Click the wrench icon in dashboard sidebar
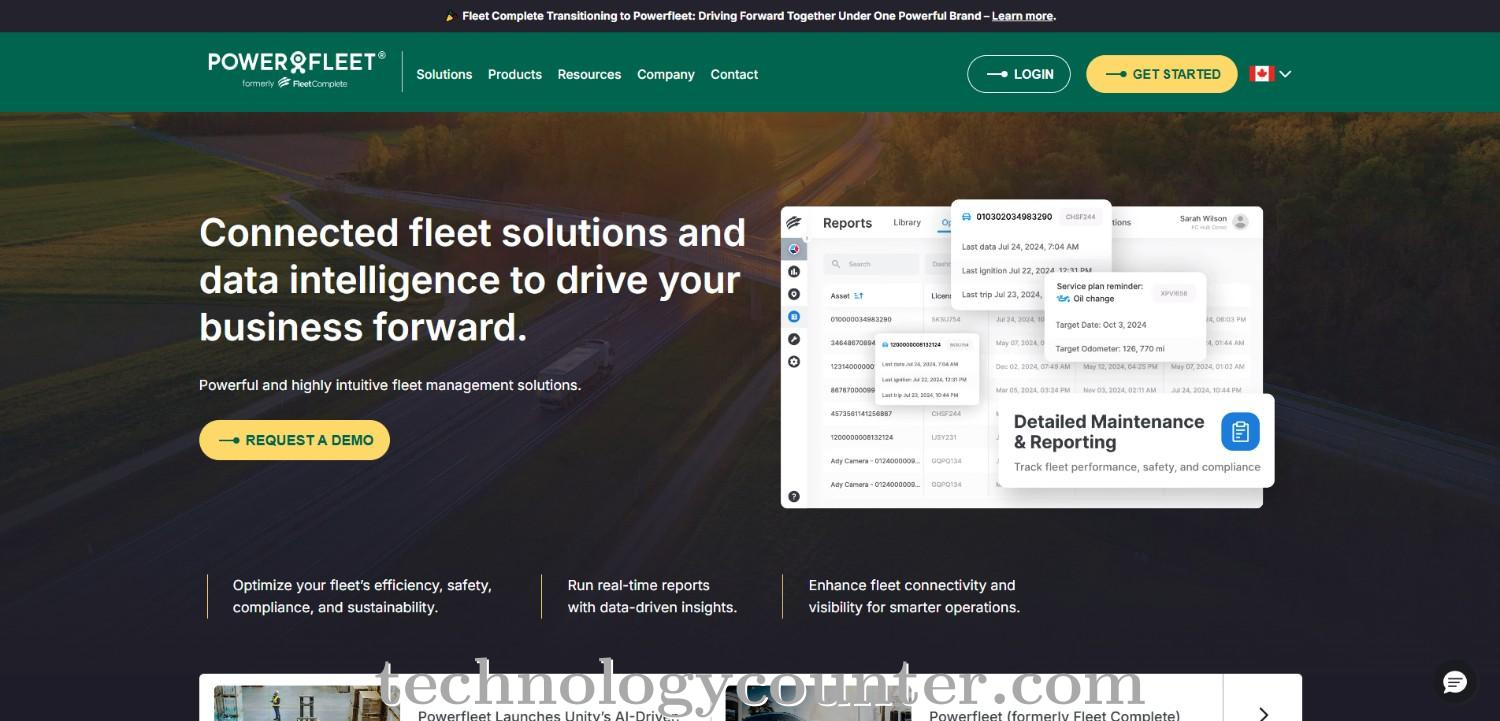The height and width of the screenshot is (721, 1500). click(x=794, y=339)
